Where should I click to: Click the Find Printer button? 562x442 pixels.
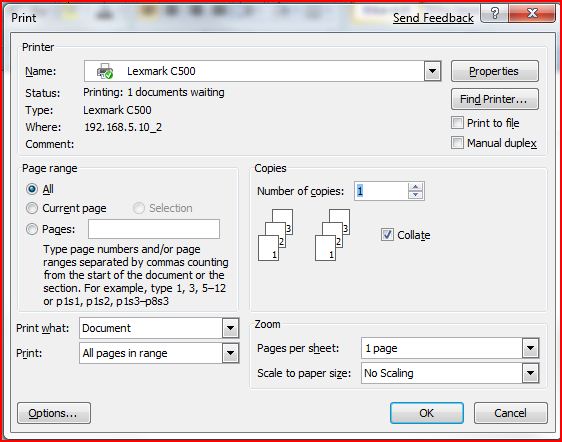pos(495,99)
